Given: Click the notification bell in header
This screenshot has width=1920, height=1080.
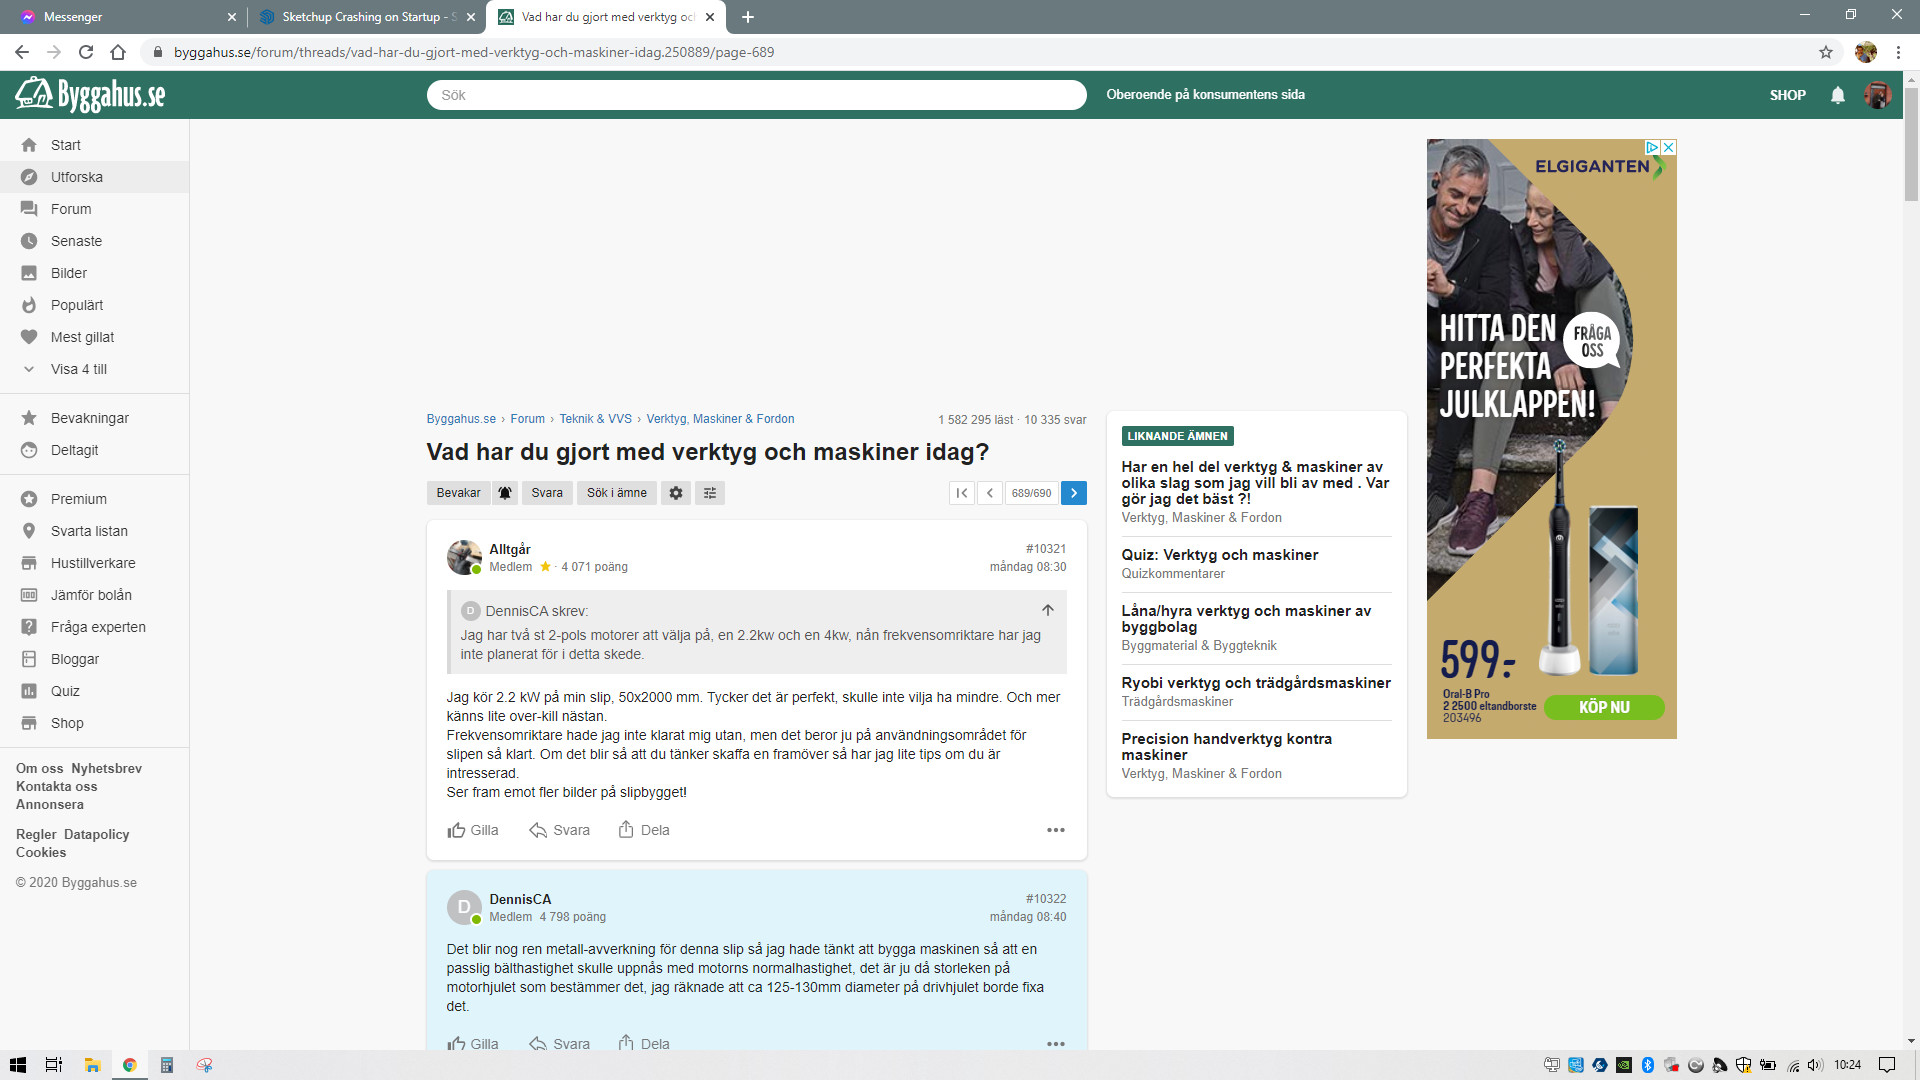Looking at the screenshot, I should click(1837, 95).
